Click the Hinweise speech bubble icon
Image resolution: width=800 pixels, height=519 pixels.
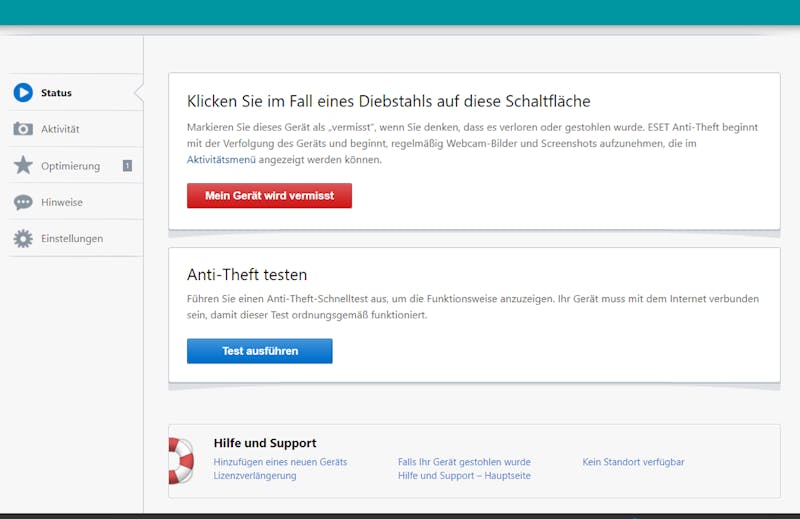(23, 202)
